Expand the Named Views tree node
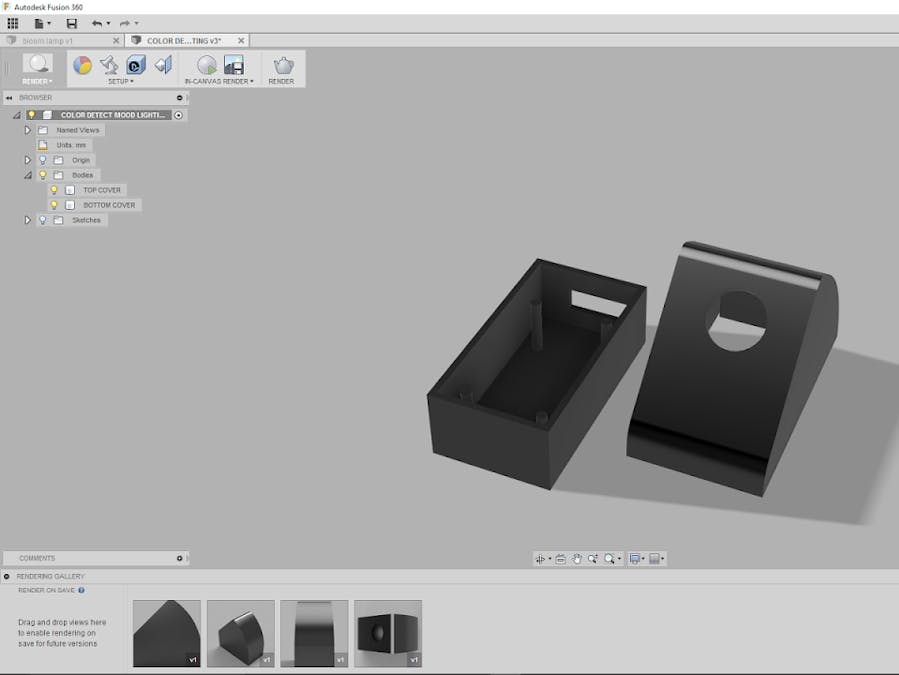899x675 pixels. (x=28, y=130)
